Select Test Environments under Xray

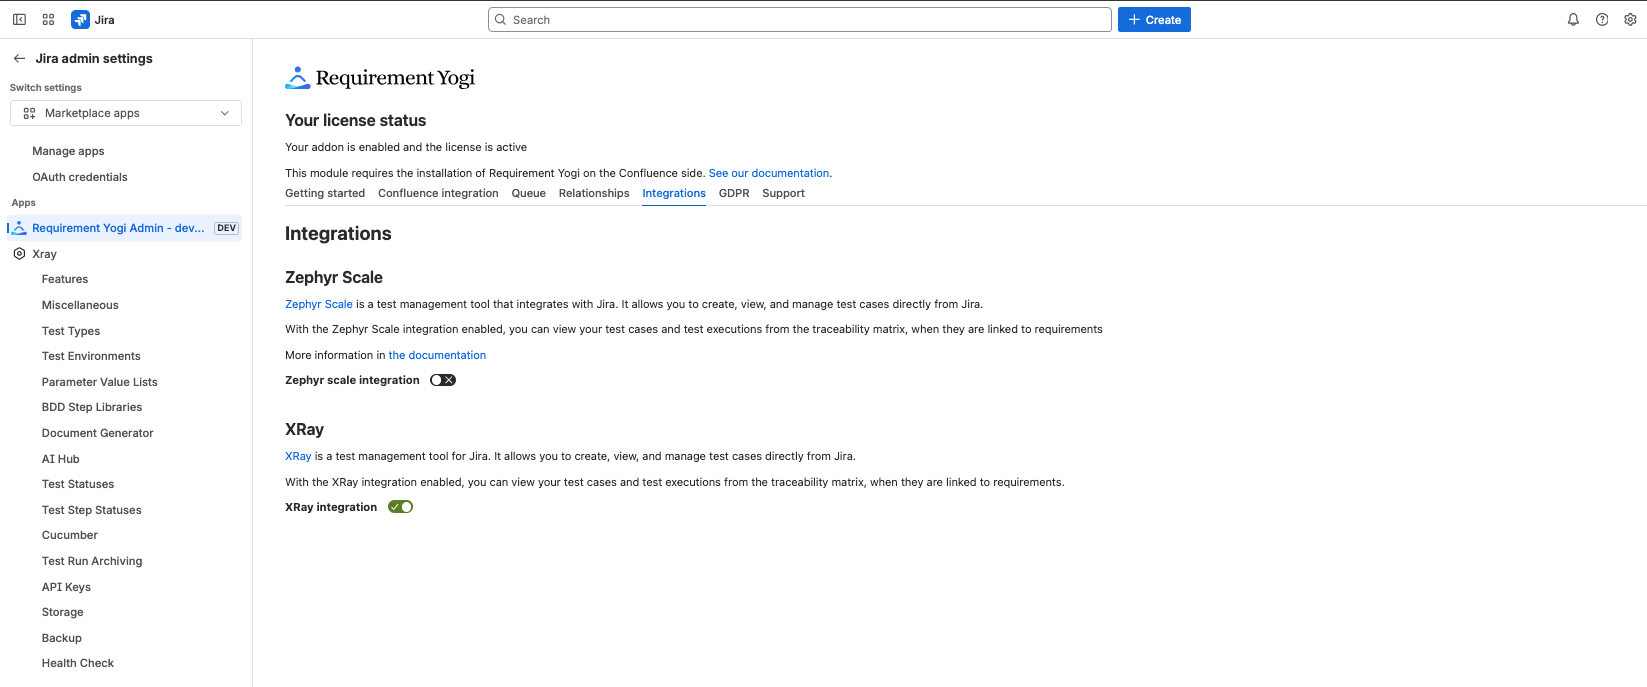click(91, 356)
